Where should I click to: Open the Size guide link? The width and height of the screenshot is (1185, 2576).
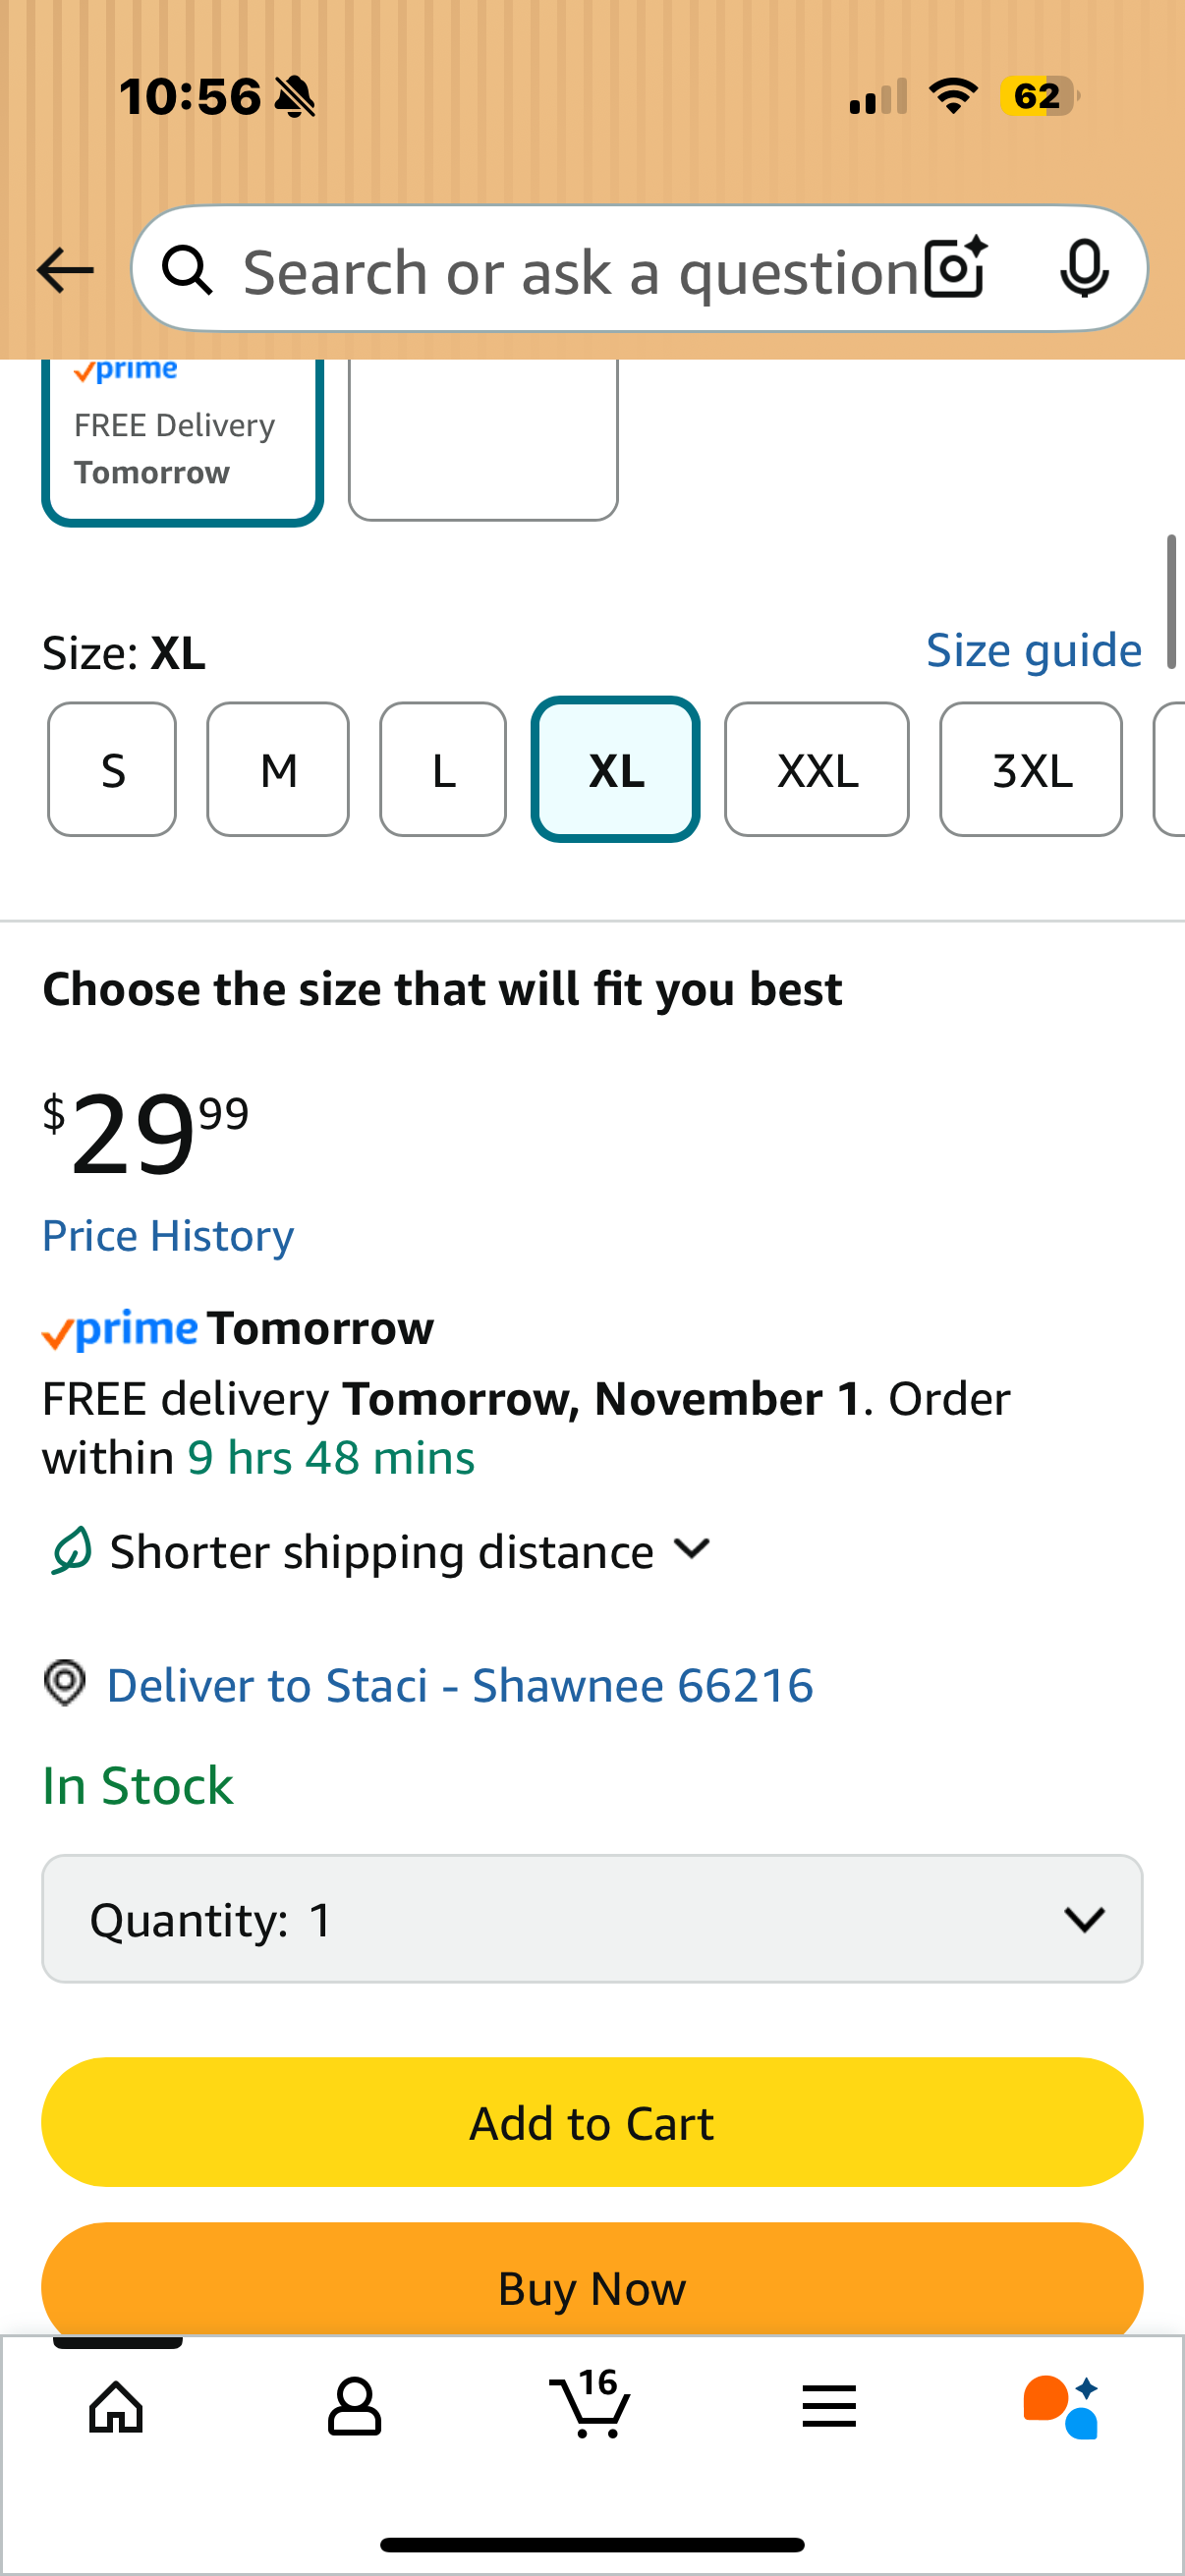click(x=1033, y=651)
